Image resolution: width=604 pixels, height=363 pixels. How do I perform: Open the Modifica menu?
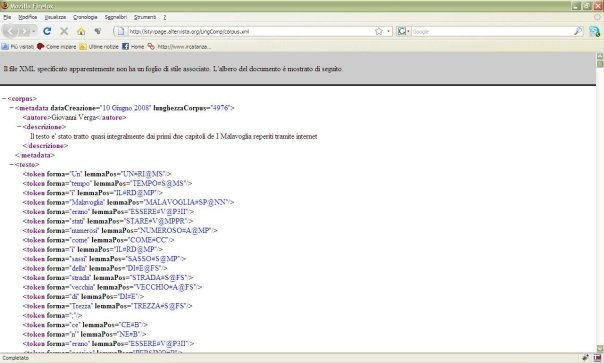(x=28, y=17)
